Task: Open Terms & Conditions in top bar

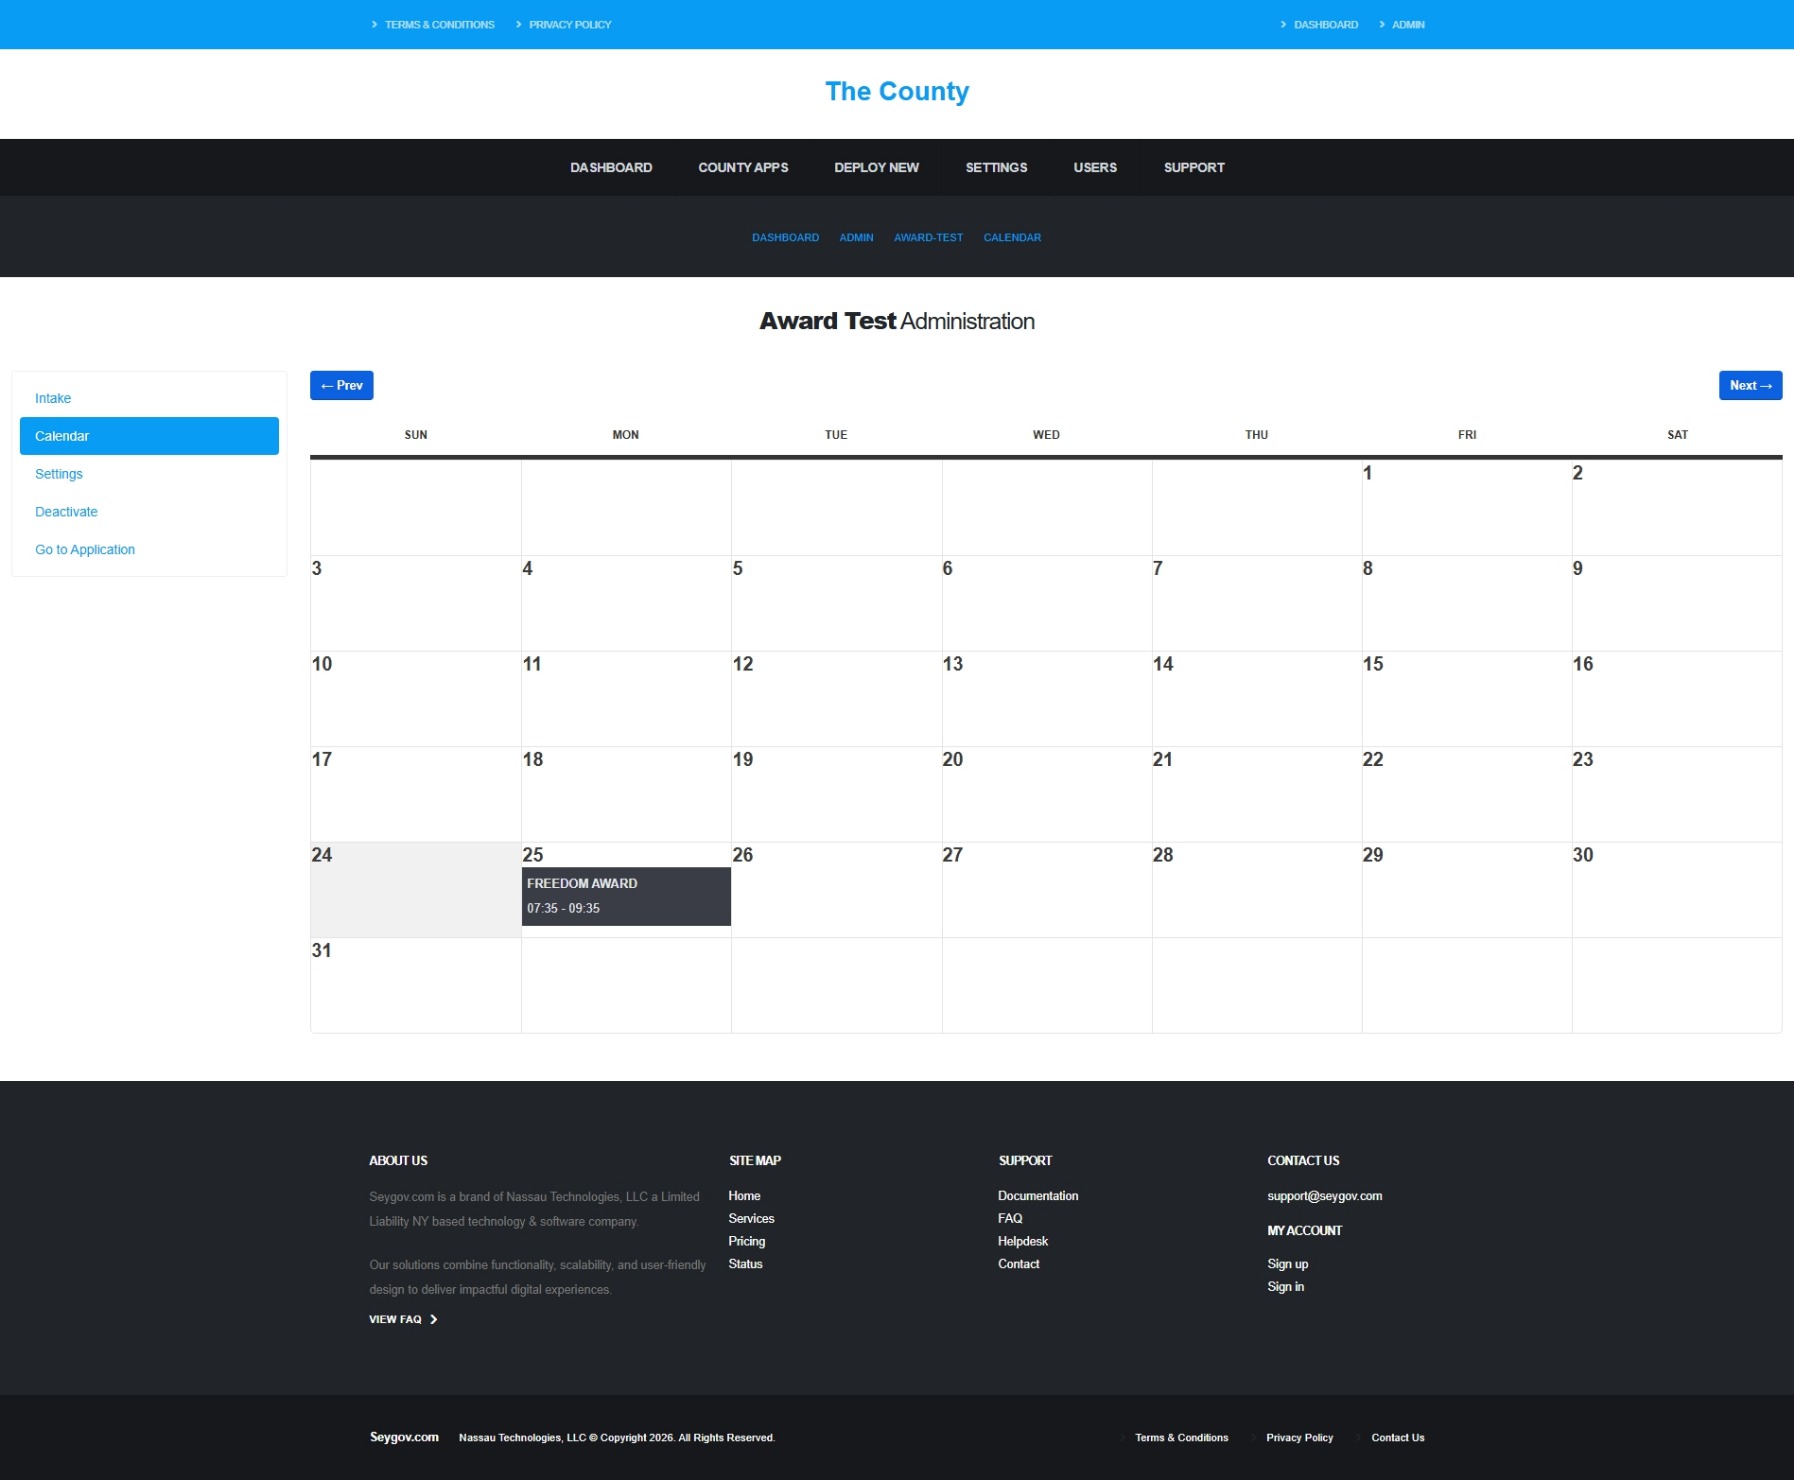Action: click(439, 24)
